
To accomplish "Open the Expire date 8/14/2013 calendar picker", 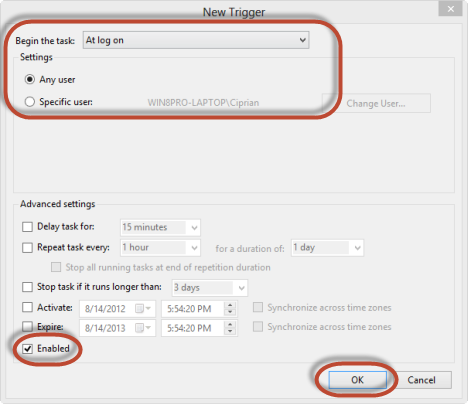I will click(143, 328).
